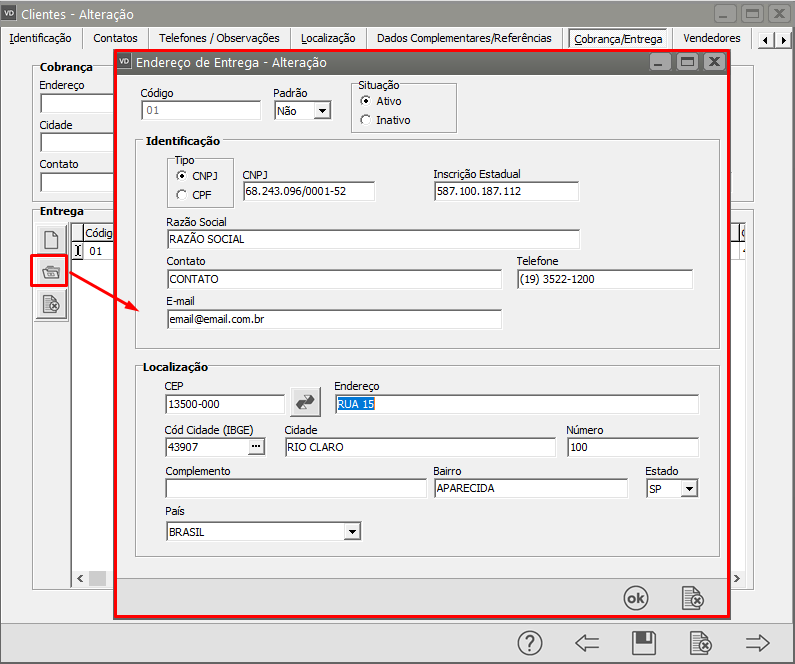Open the Telefones / Observações tab
The width and height of the screenshot is (795, 664).
tap(219, 38)
